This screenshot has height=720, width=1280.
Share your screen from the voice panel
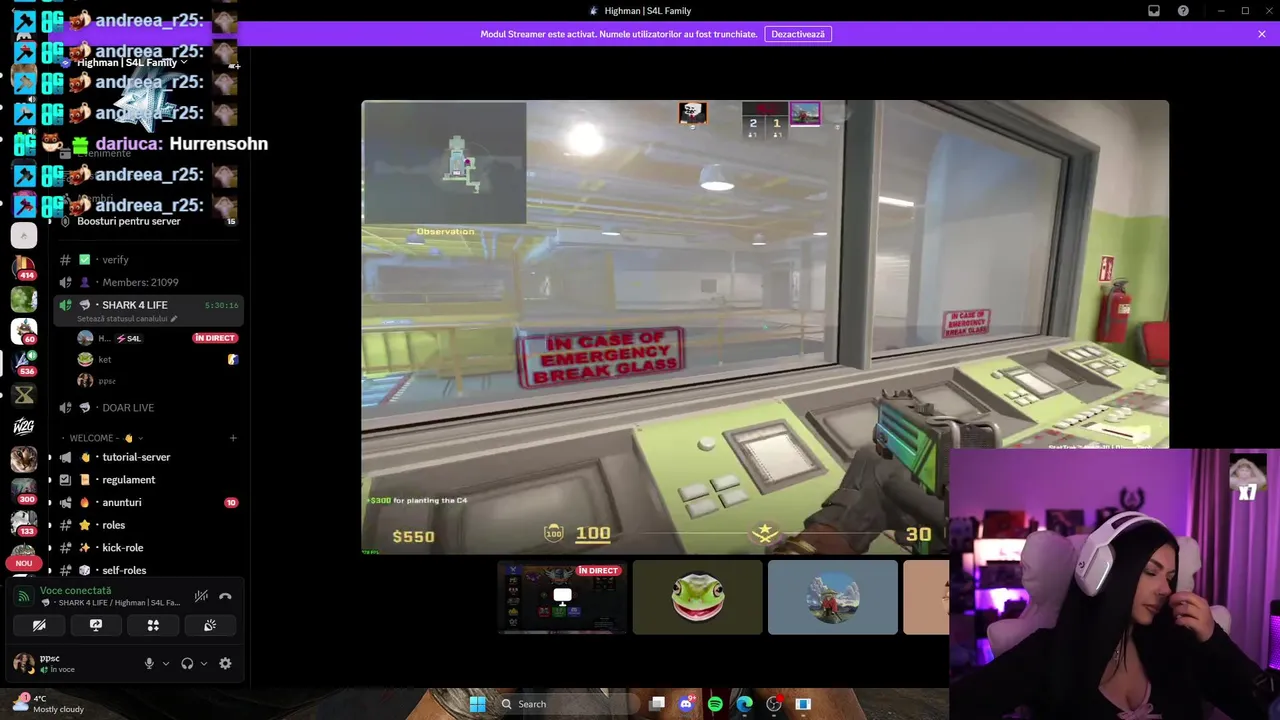(x=96, y=625)
